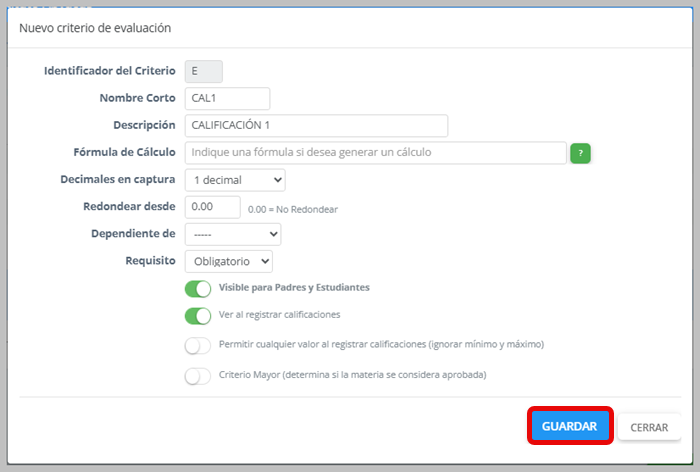Click the Descripción field with CALIFICACIÓN 1
700x472 pixels.
click(x=316, y=125)
